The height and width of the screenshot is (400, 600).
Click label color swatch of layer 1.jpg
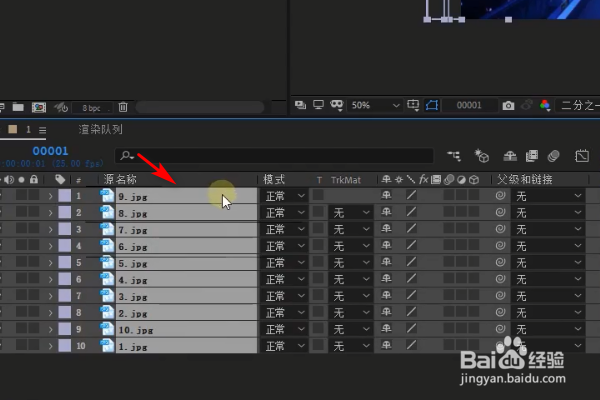64,346
